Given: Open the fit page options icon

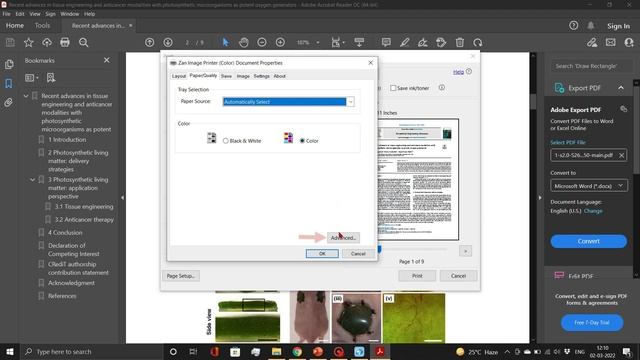Looking at the screenshot, I should coord(336,42).
